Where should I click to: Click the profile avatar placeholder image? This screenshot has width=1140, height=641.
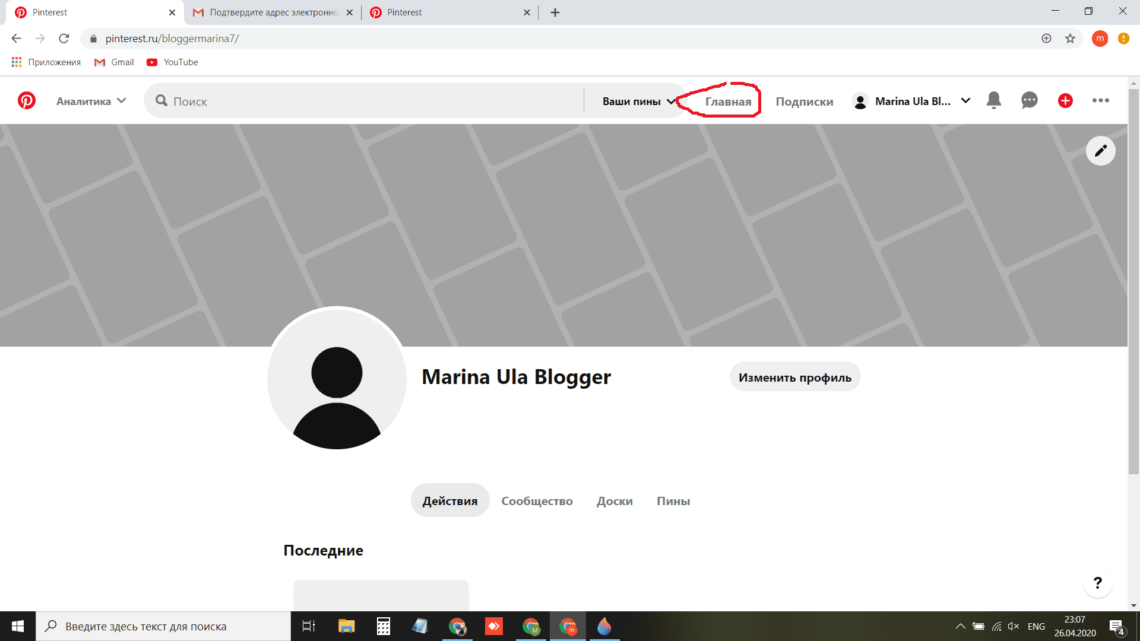coord(337,379)
